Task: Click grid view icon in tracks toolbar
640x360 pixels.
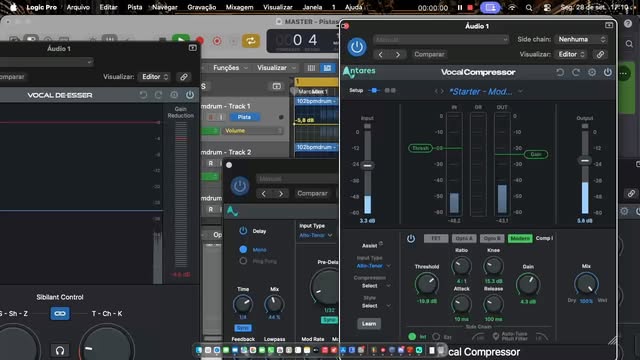Action: coord(311,68)
